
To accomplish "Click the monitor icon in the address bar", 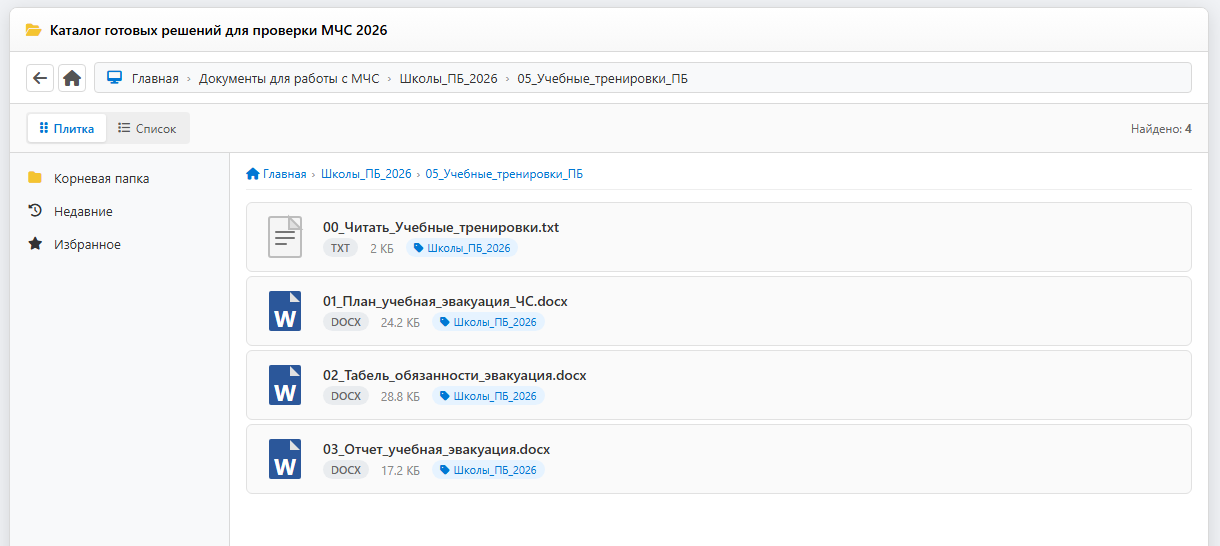I will tap(114, 78).
